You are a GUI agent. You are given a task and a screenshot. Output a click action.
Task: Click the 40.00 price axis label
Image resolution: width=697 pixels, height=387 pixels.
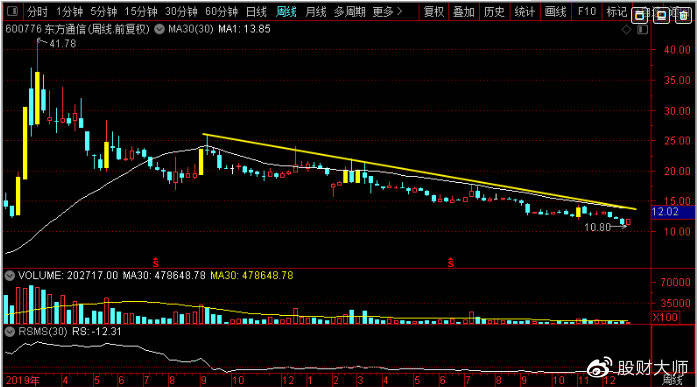[677, 50]
